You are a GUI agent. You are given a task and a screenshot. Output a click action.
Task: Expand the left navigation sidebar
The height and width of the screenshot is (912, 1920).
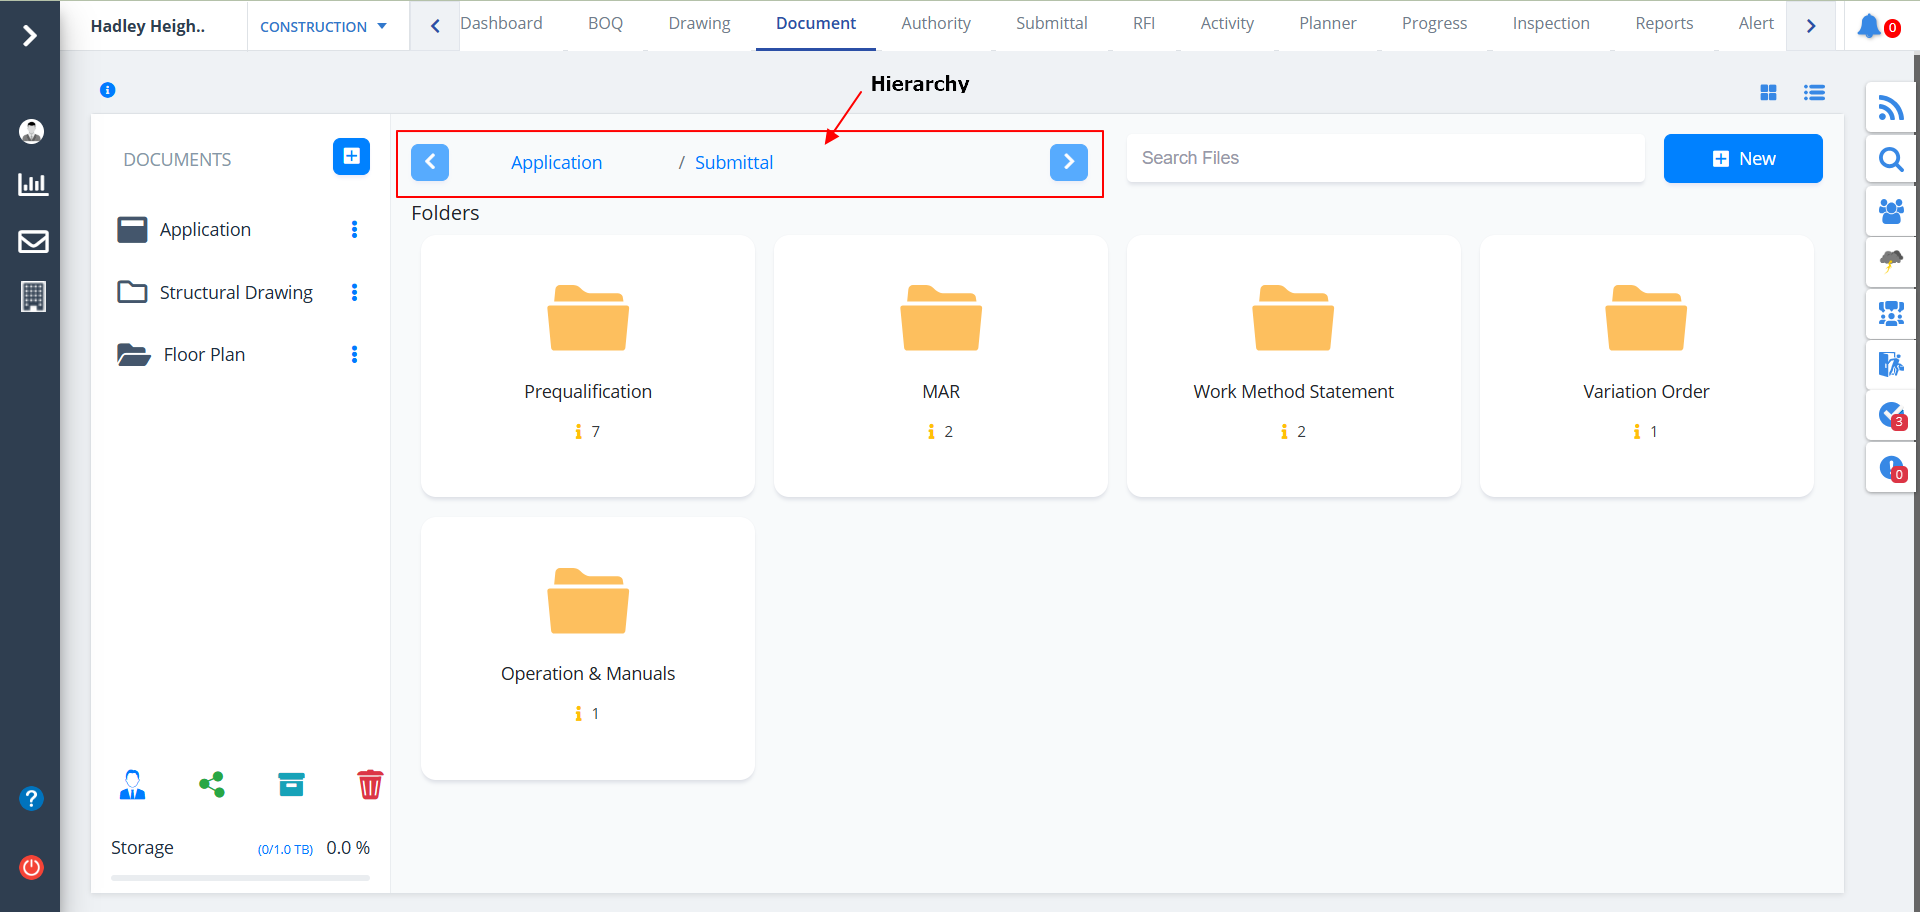point(30,36)
